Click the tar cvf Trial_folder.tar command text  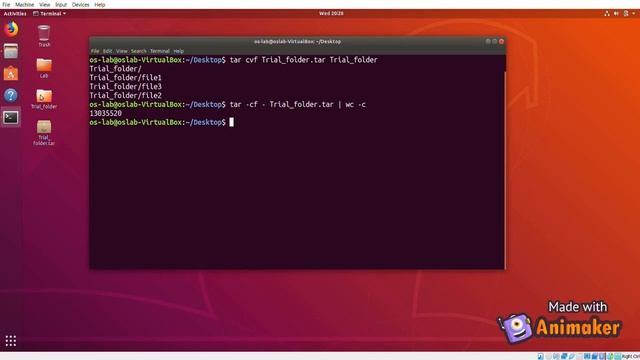(304, 60)
